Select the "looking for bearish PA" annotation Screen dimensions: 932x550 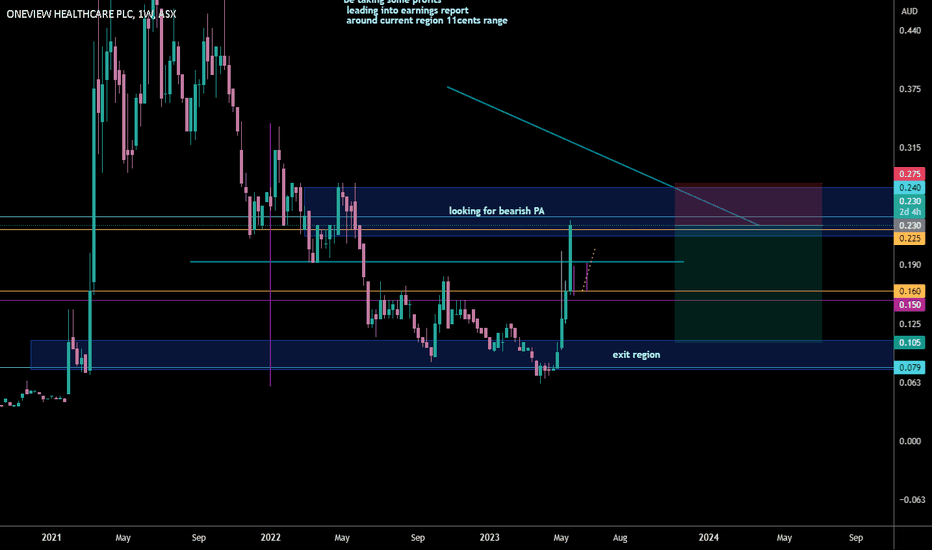click(496, 211)
